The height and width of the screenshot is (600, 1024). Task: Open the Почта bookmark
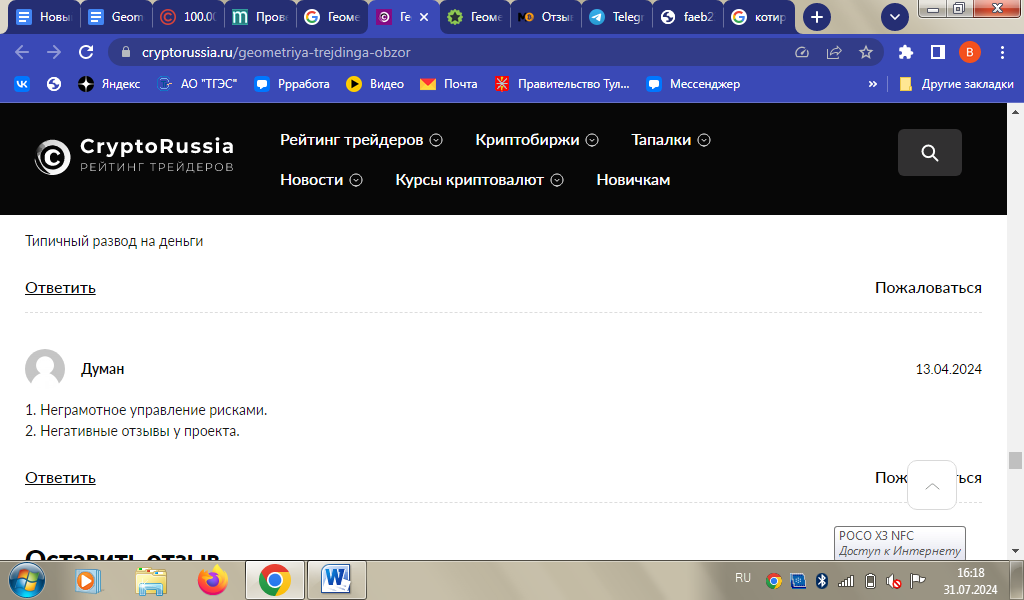(x=449, y=84)
